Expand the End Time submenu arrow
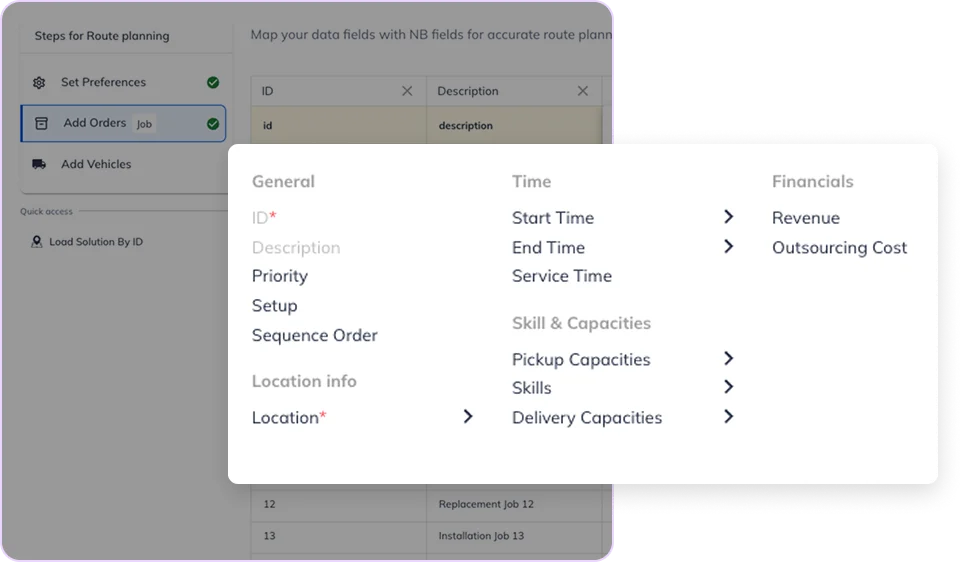964x562 pixels. point(728,246)
